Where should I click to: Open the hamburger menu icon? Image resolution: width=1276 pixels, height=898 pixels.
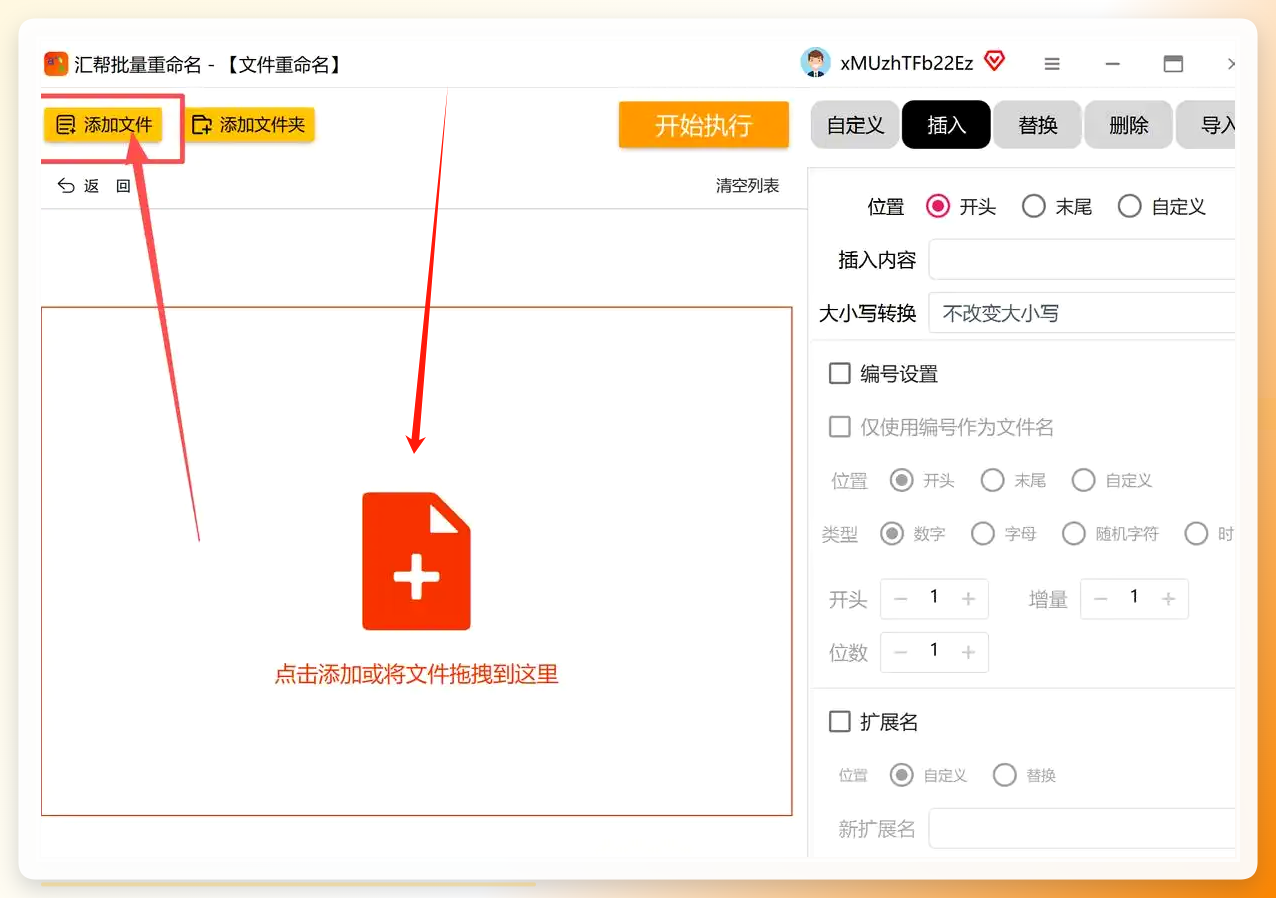tap(1052, 64)
